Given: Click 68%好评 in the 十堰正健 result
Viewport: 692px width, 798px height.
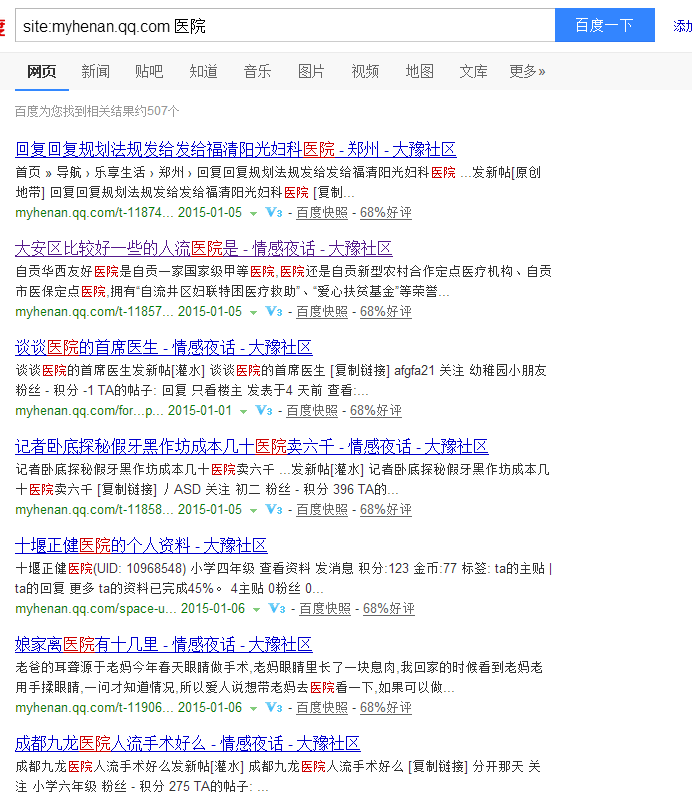Looking at the screenshot, I should 389,608.
